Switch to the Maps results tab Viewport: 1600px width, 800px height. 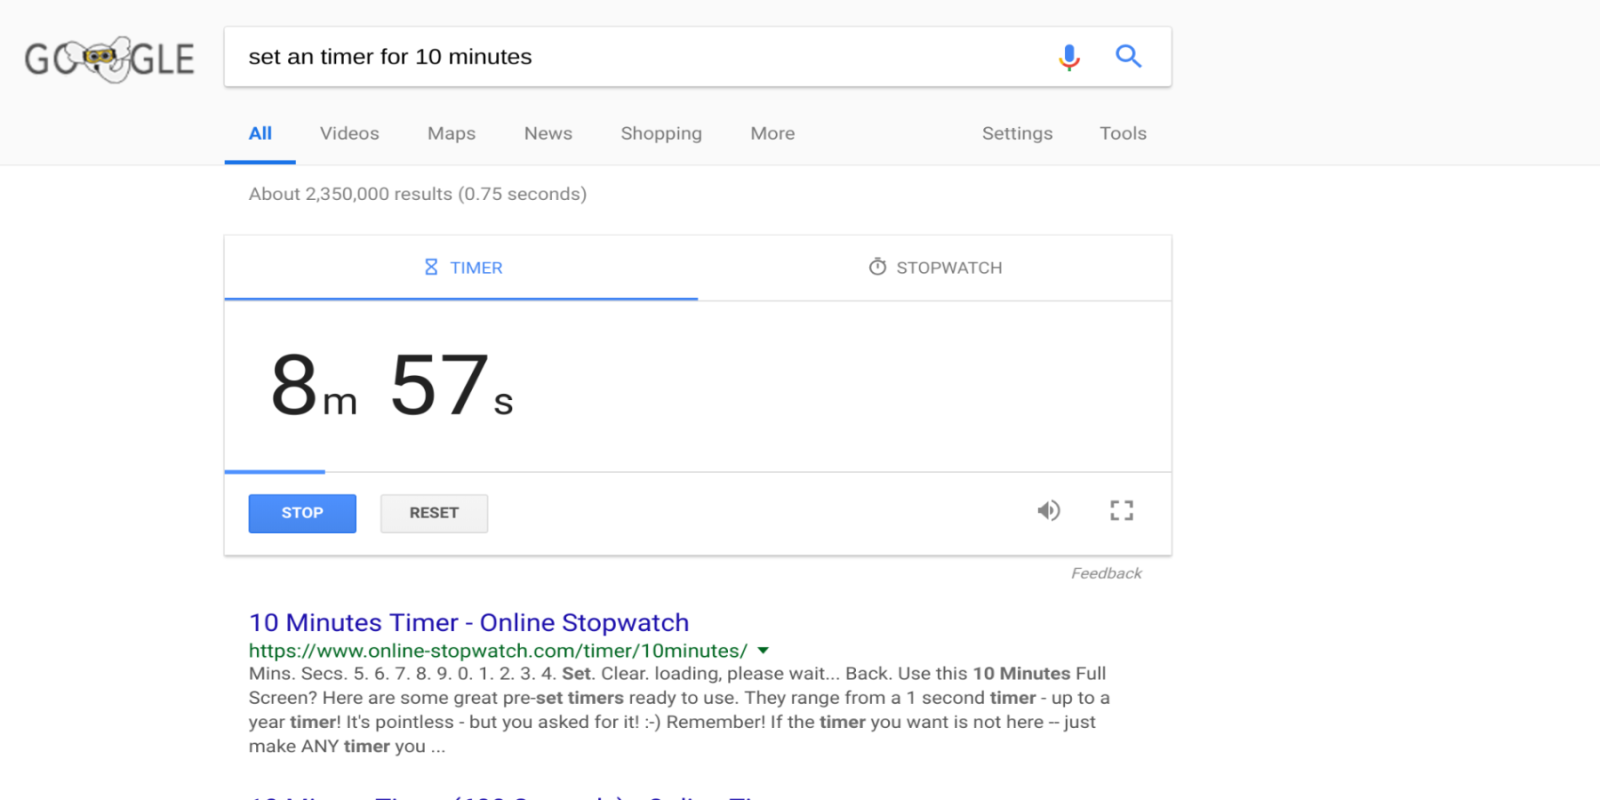[451, 133]
